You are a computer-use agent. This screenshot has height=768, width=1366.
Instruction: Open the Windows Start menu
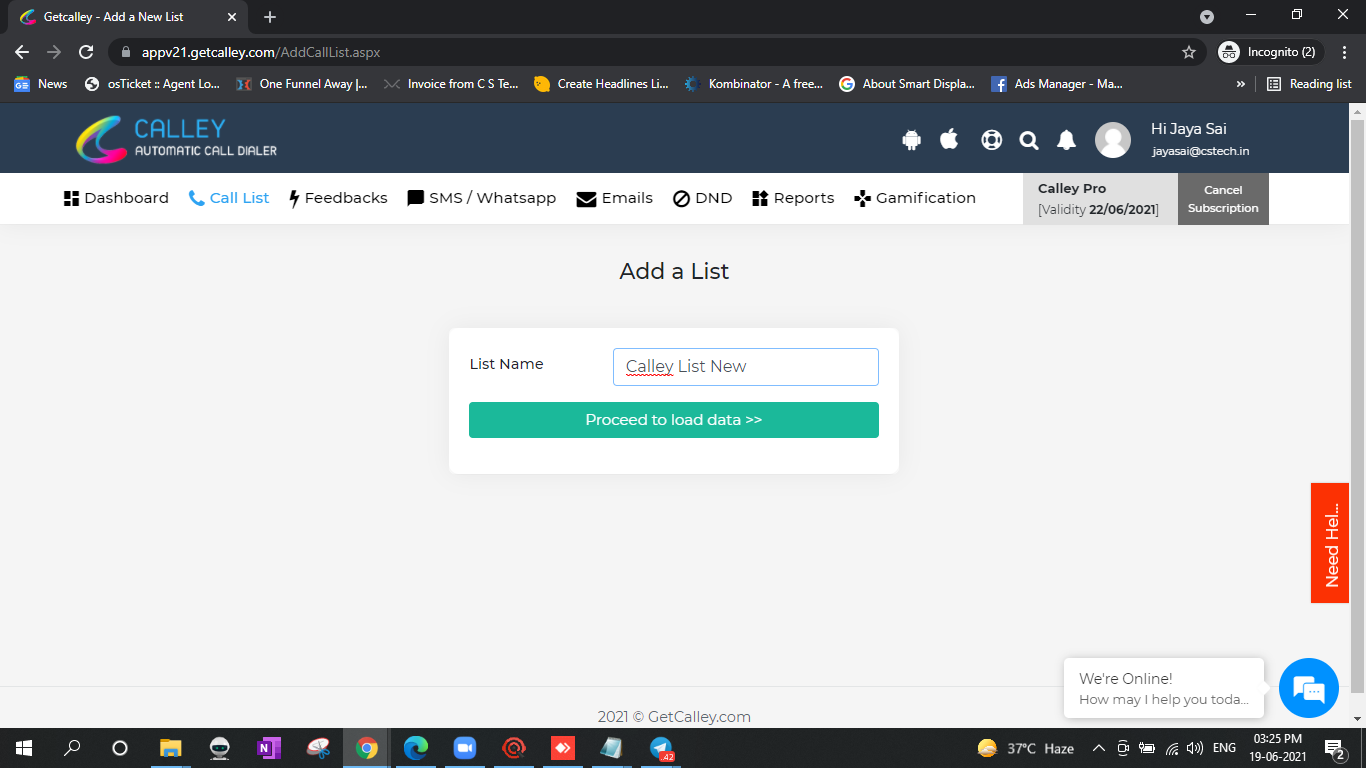(24, 748)
